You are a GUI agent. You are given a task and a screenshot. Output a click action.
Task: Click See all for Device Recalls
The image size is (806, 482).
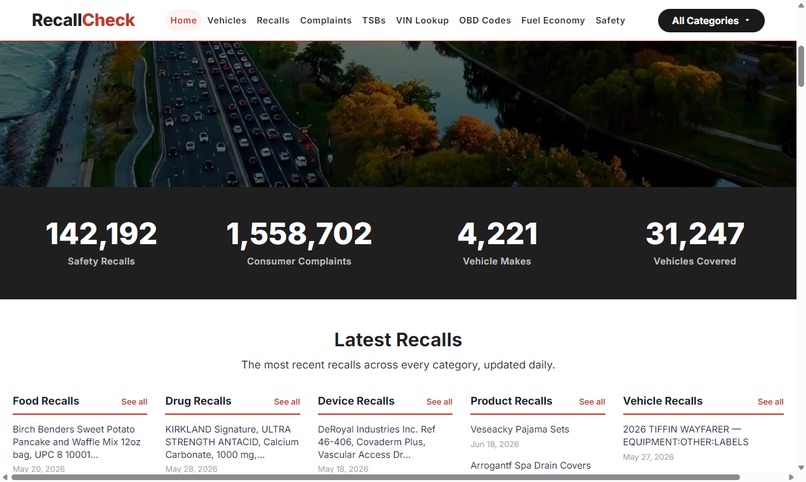(439, 402)
